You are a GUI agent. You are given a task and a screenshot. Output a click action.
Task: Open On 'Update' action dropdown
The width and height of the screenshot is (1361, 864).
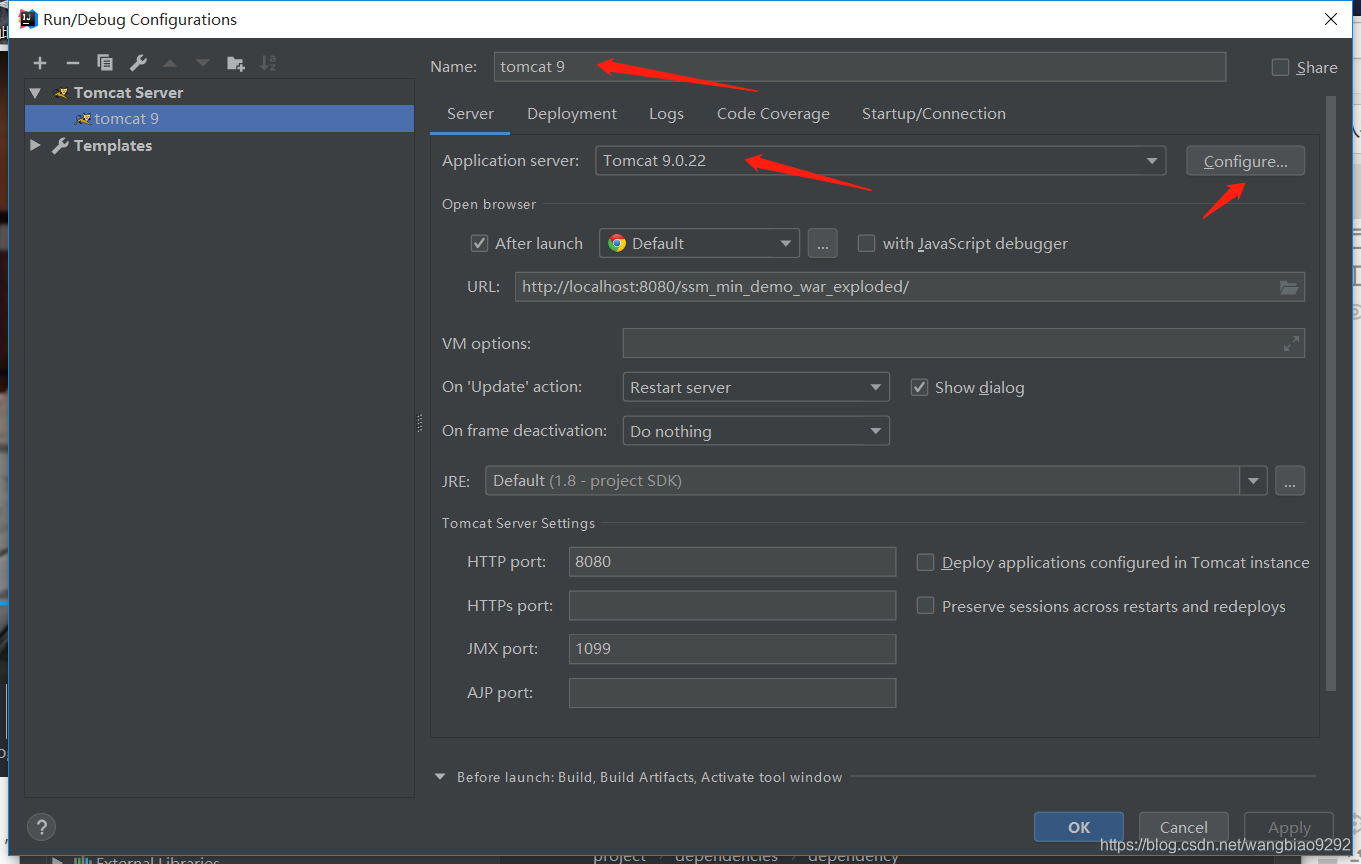click(755, 387)
